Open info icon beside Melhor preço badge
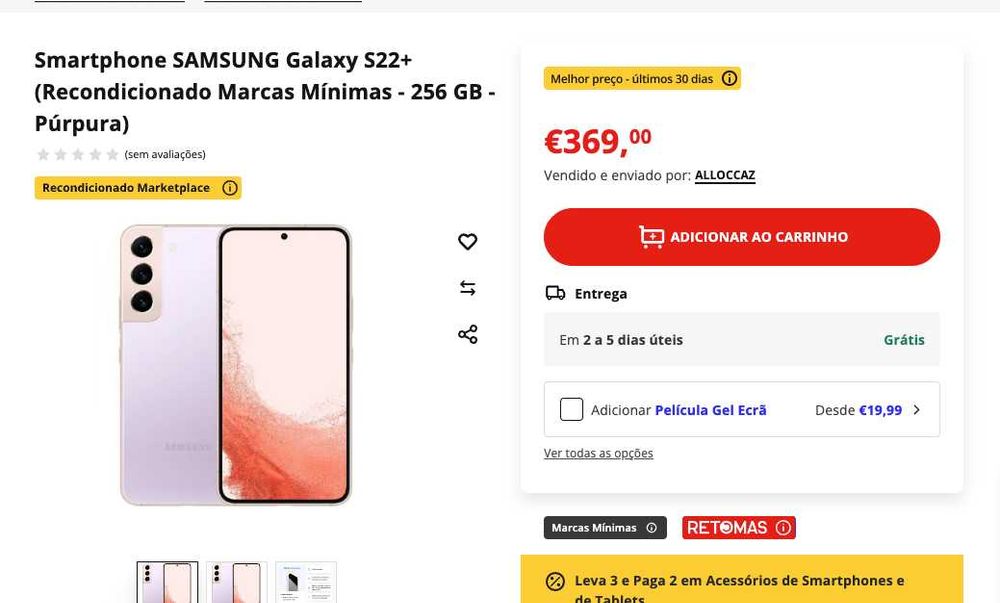Screen dimensions: 1000x603 click(730, 79)
